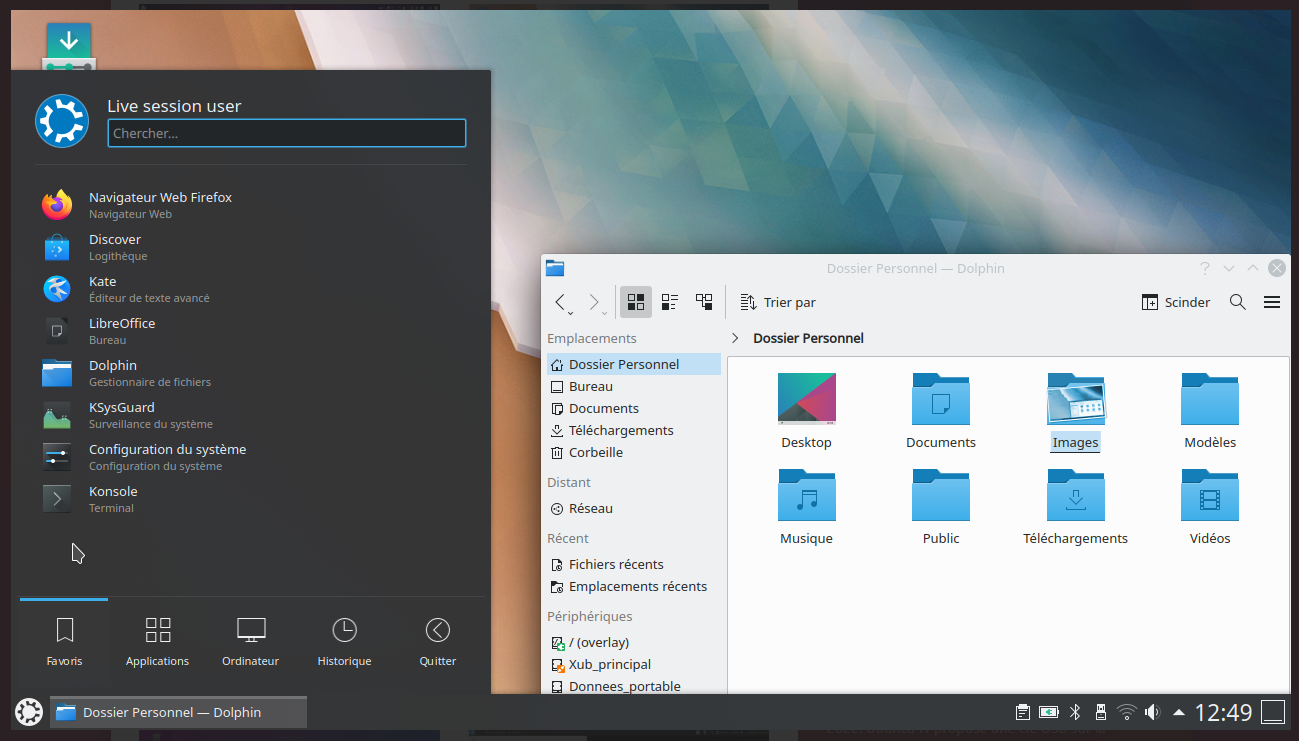Image resolution: width=1299 pixels, height=741 pixels.
Task: Click the 12:49 clock
Action: [1224, 712]
